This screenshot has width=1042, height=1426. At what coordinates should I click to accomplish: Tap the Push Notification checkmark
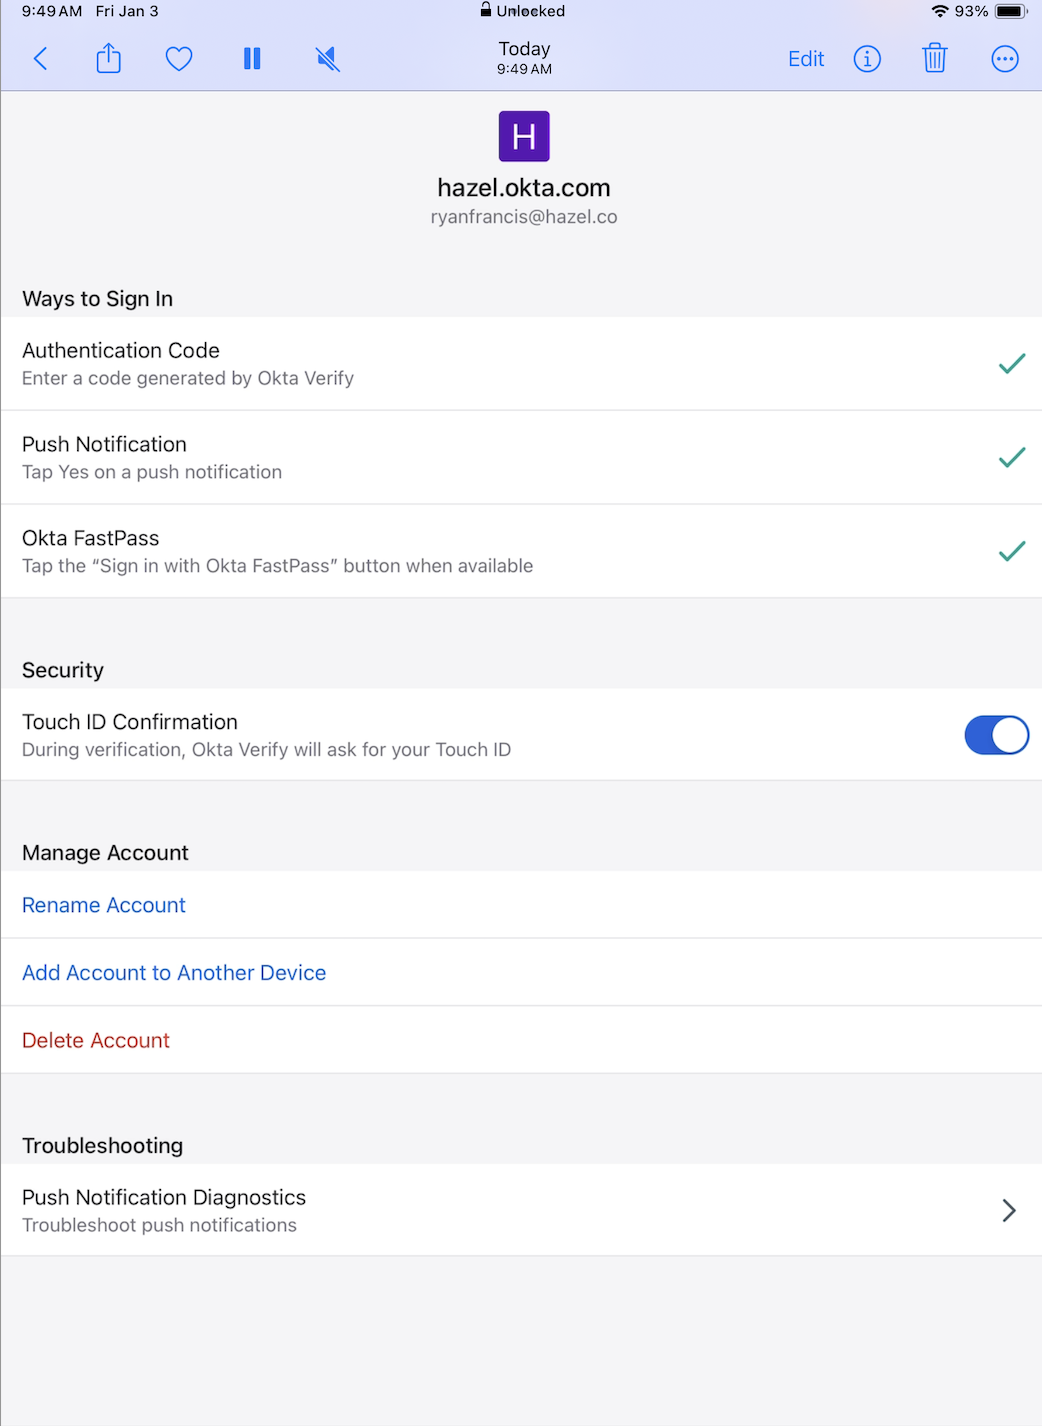(x=1012, y=458)
